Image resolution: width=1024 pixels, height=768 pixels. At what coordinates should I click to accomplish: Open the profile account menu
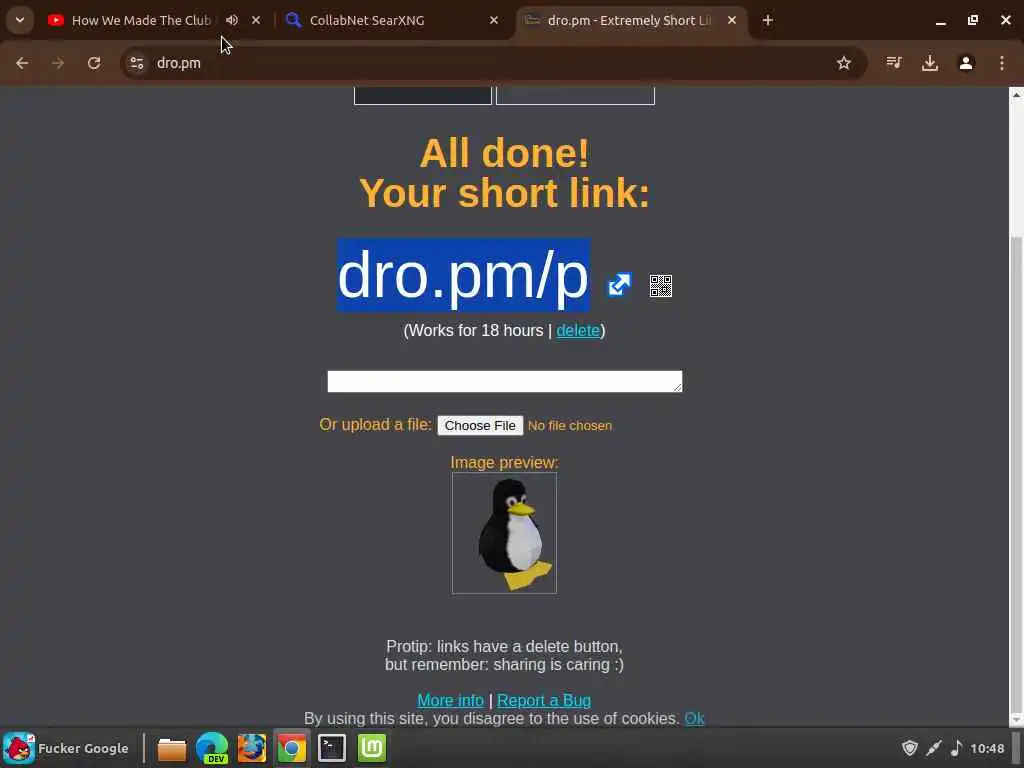point(966,63)
